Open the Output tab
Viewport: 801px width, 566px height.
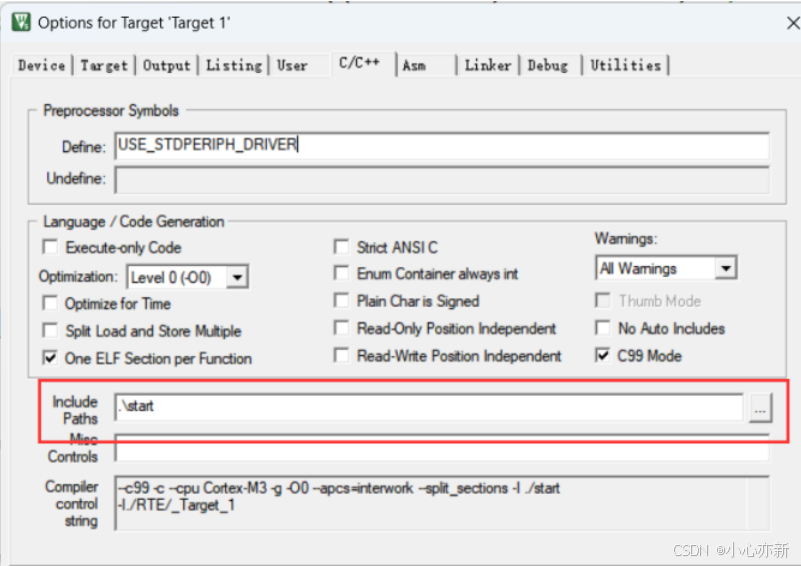tap(167, 65)
